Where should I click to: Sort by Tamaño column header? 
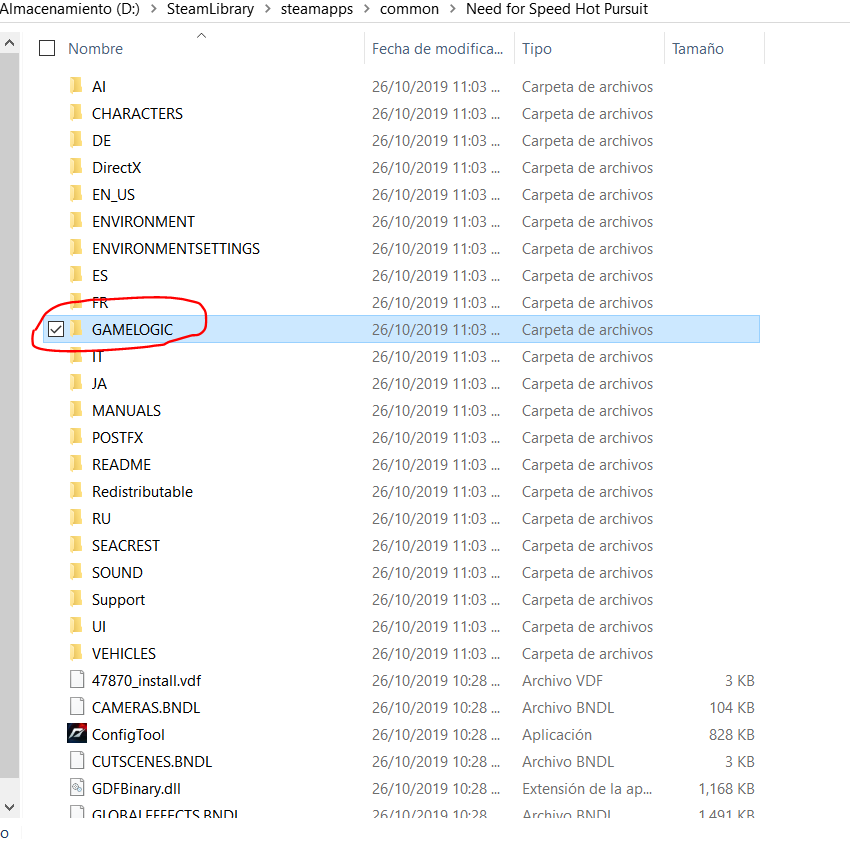coord(698,49)
